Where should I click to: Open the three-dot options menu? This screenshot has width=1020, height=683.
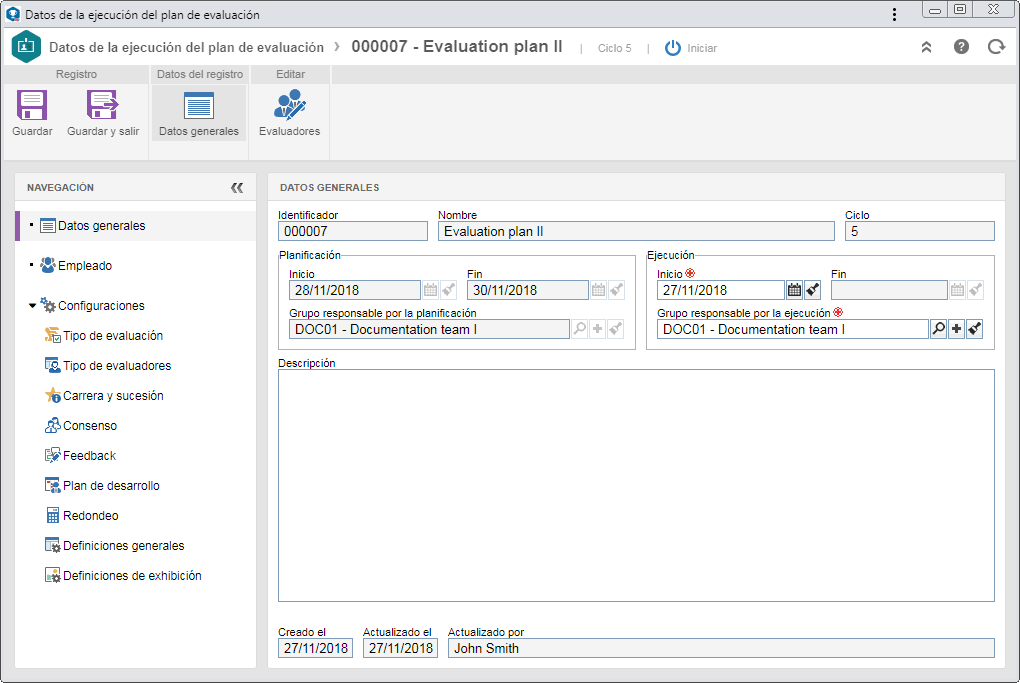tap(894, 14)
